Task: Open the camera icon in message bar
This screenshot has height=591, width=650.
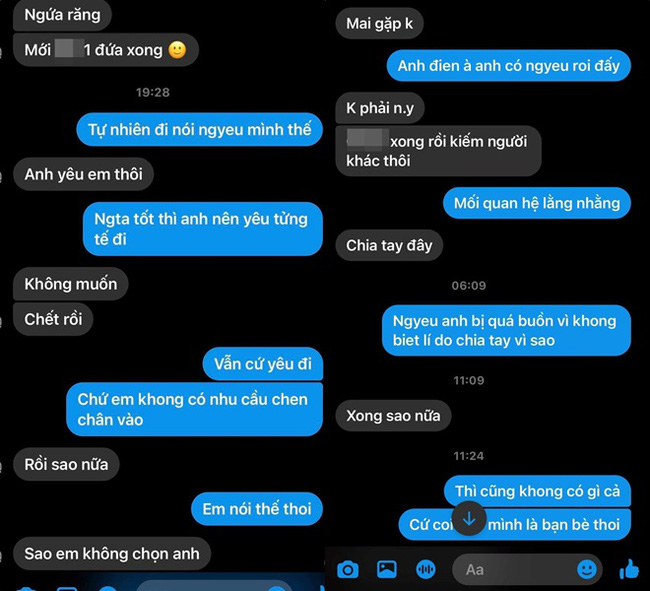Action: 347,569
